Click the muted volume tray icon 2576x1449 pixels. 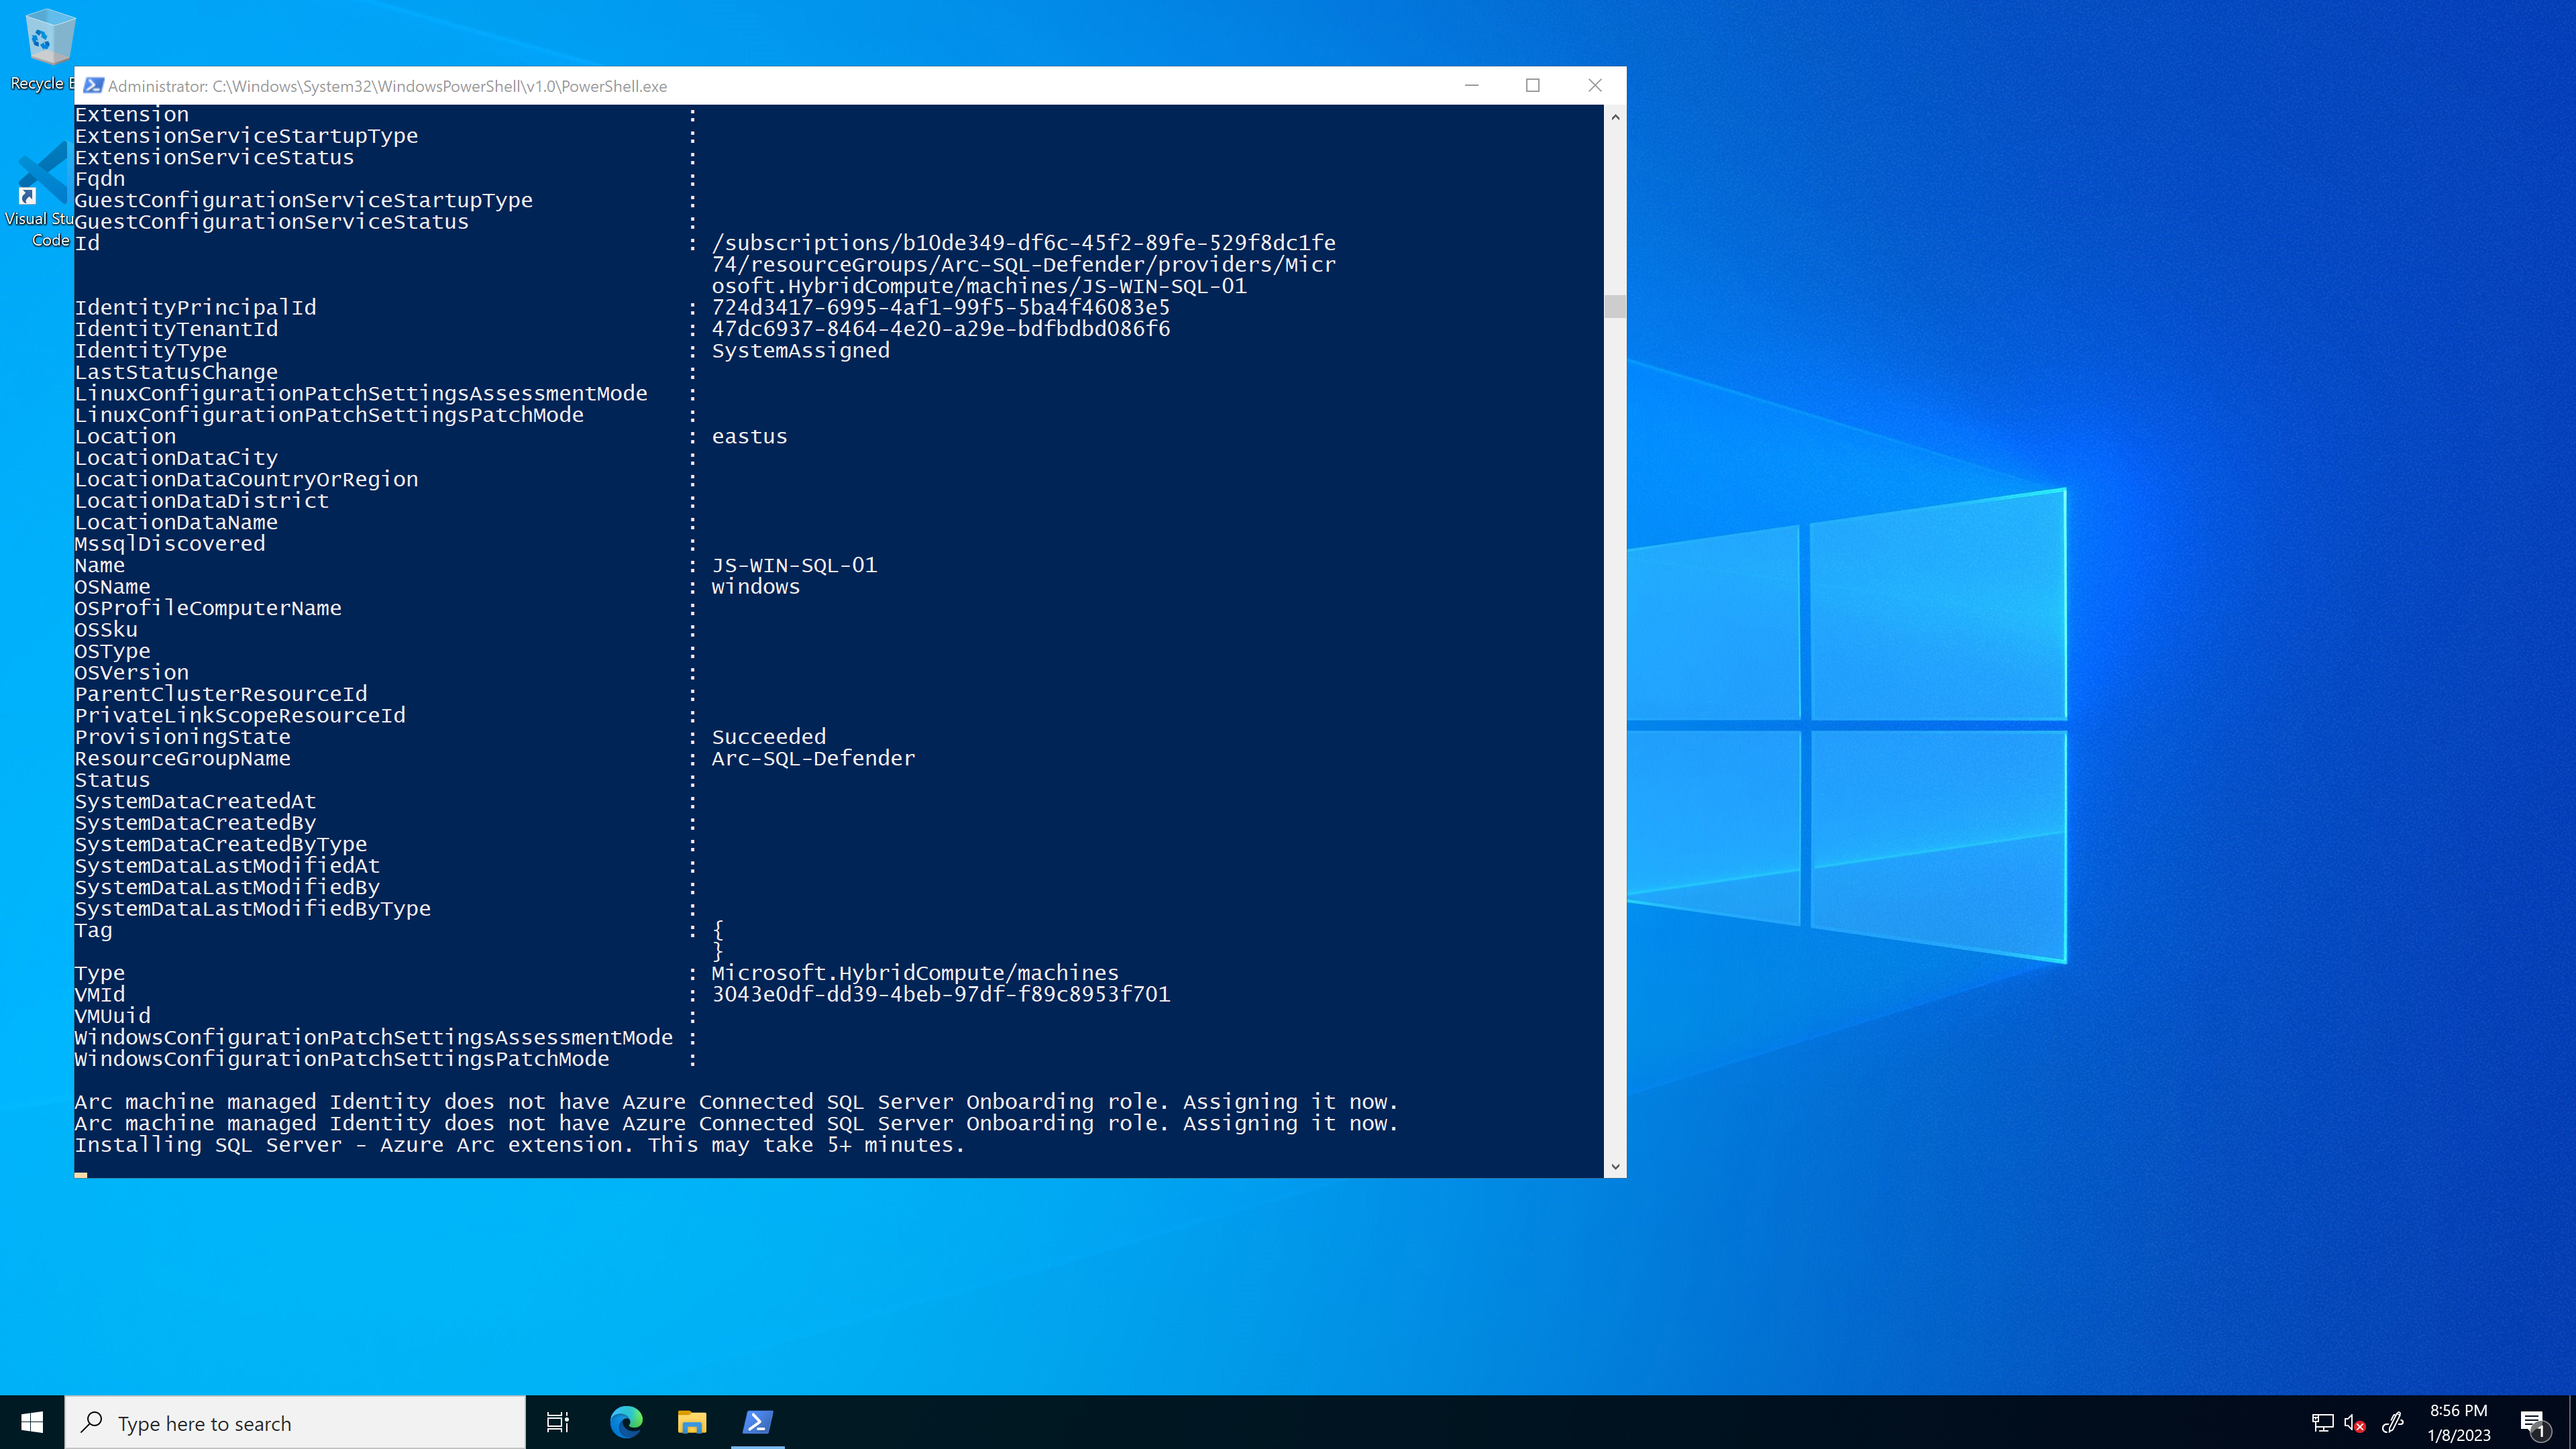pyautogui.click(x=2354, y=1422)
